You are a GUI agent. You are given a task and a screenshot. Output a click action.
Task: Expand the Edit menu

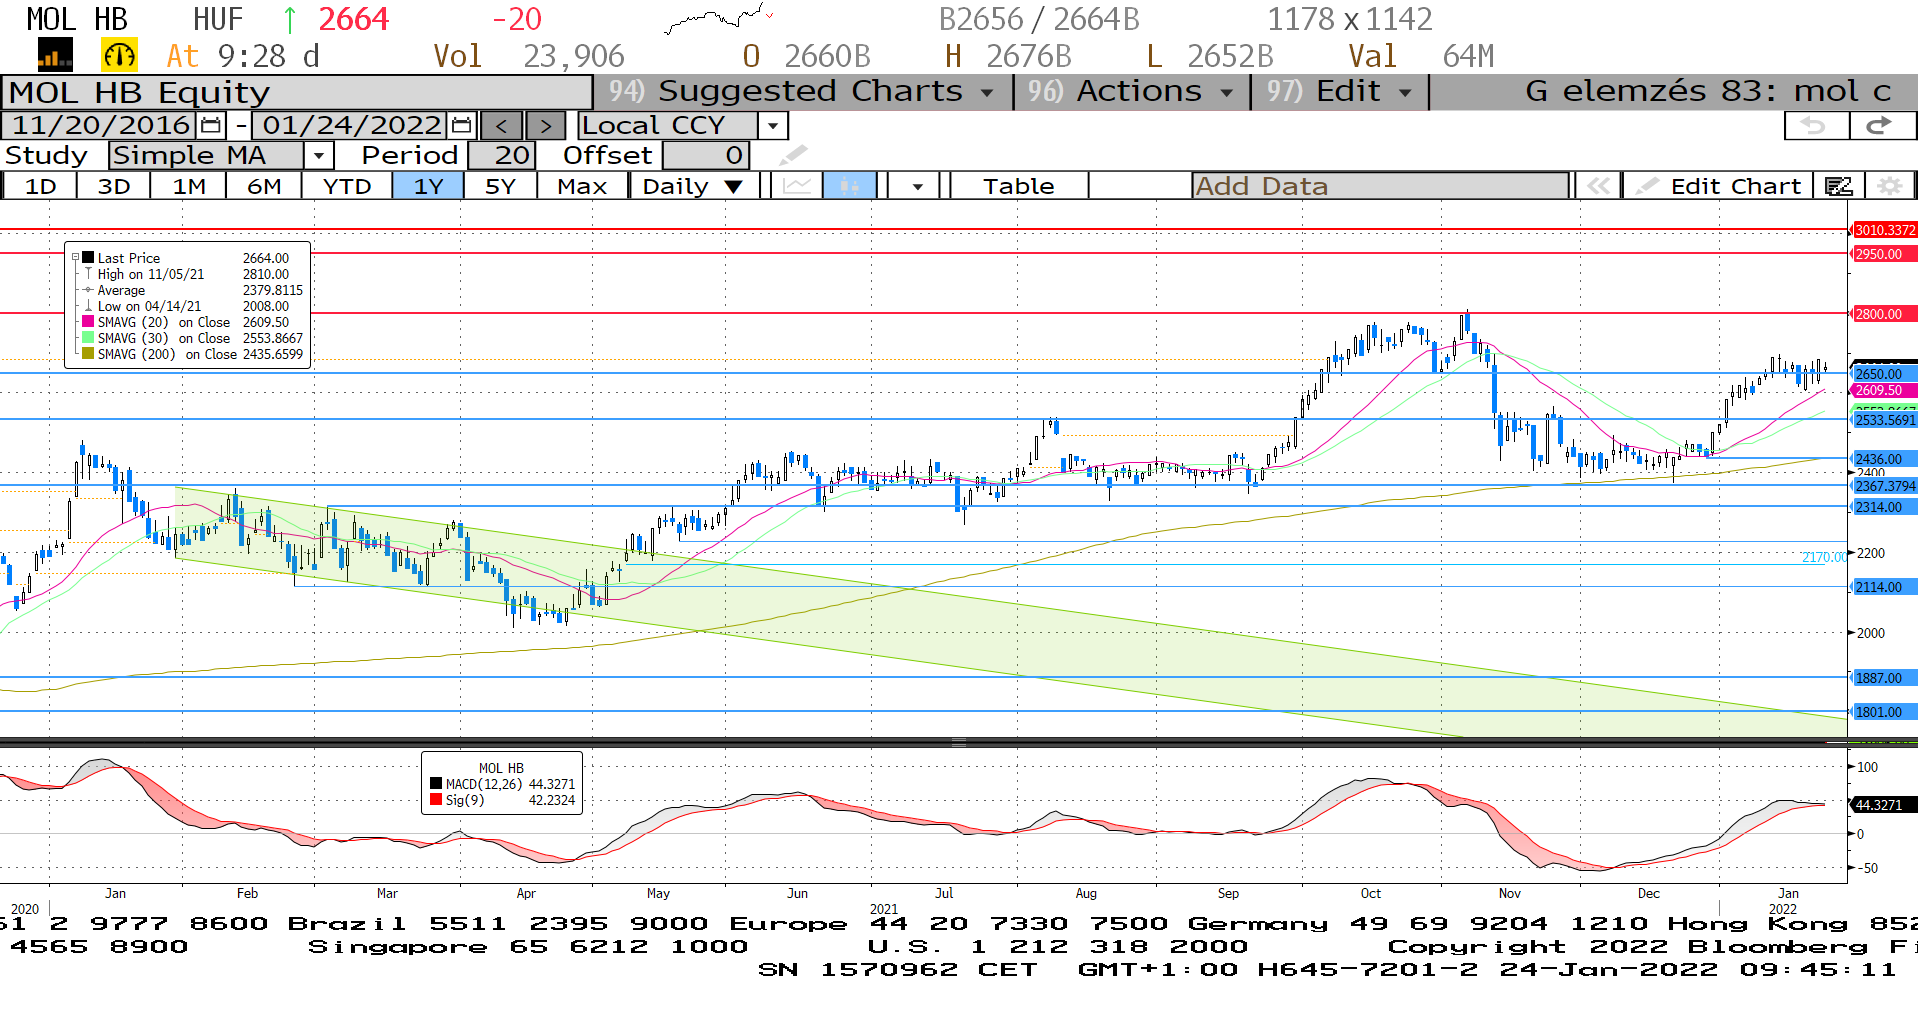[x=1339, y=91]
